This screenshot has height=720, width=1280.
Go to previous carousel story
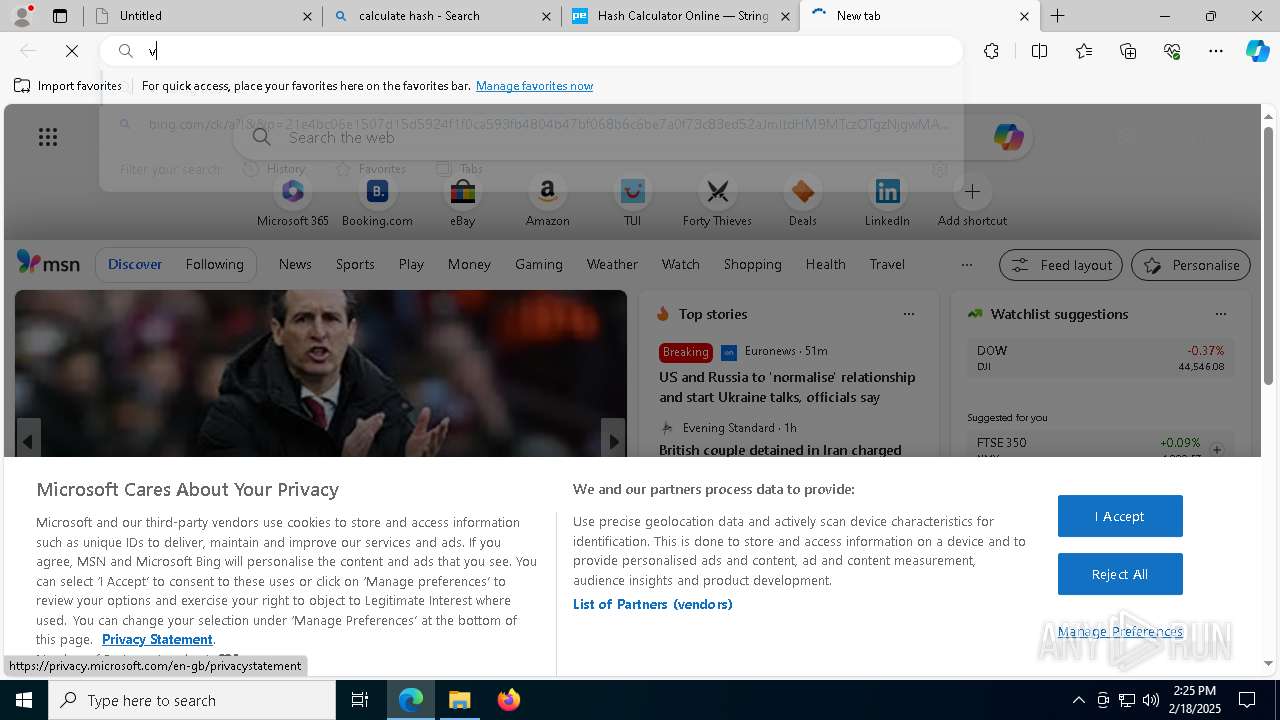28,441
